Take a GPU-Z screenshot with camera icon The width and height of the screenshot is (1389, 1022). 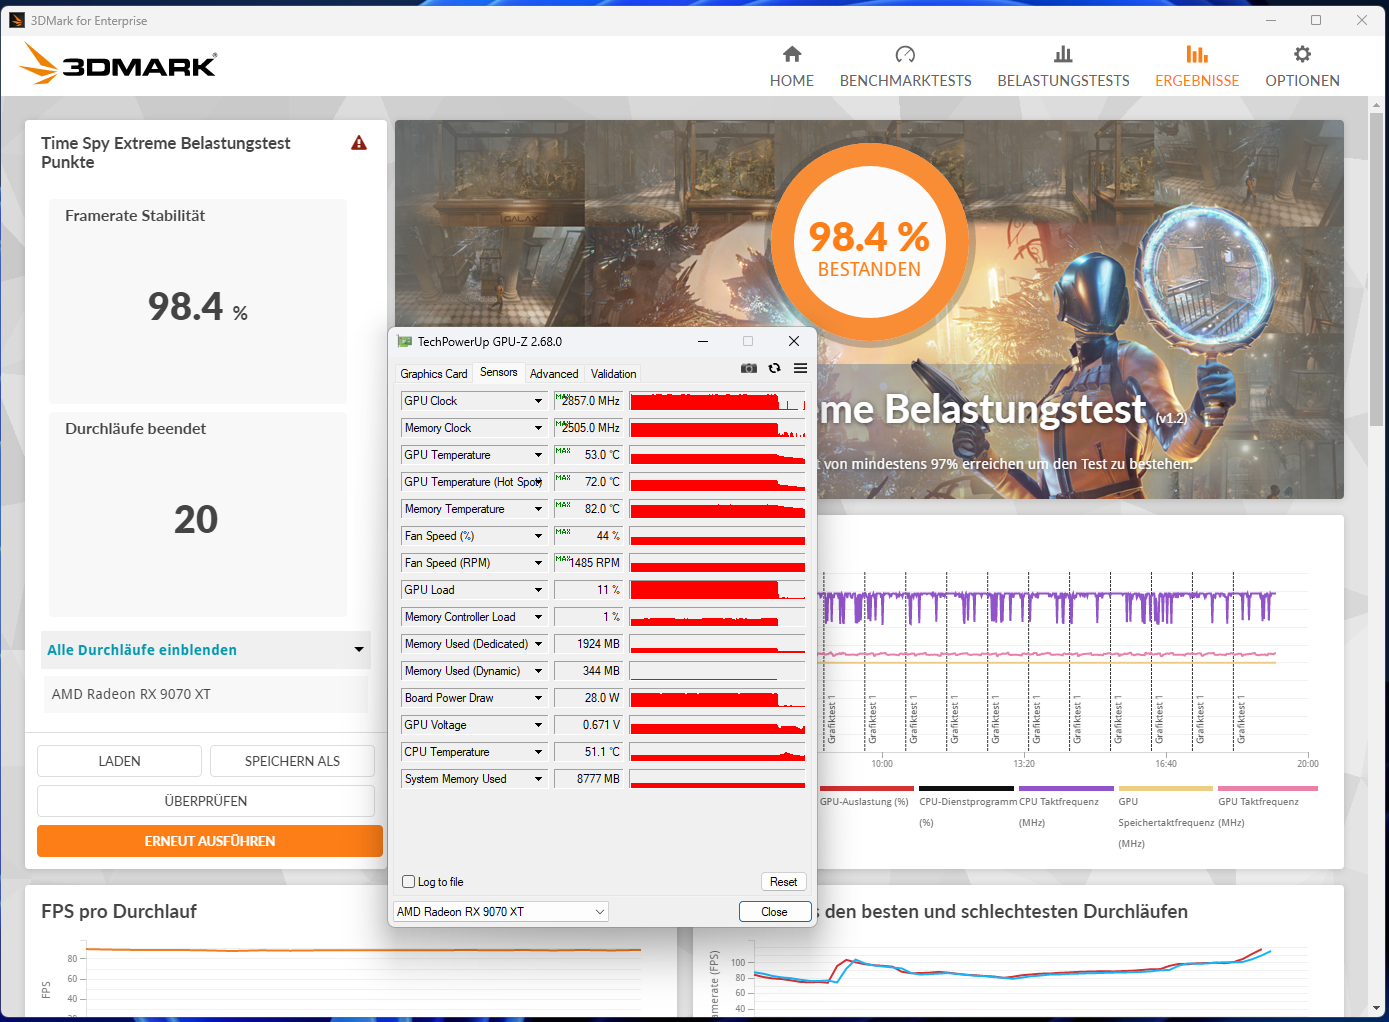(748, 368)
